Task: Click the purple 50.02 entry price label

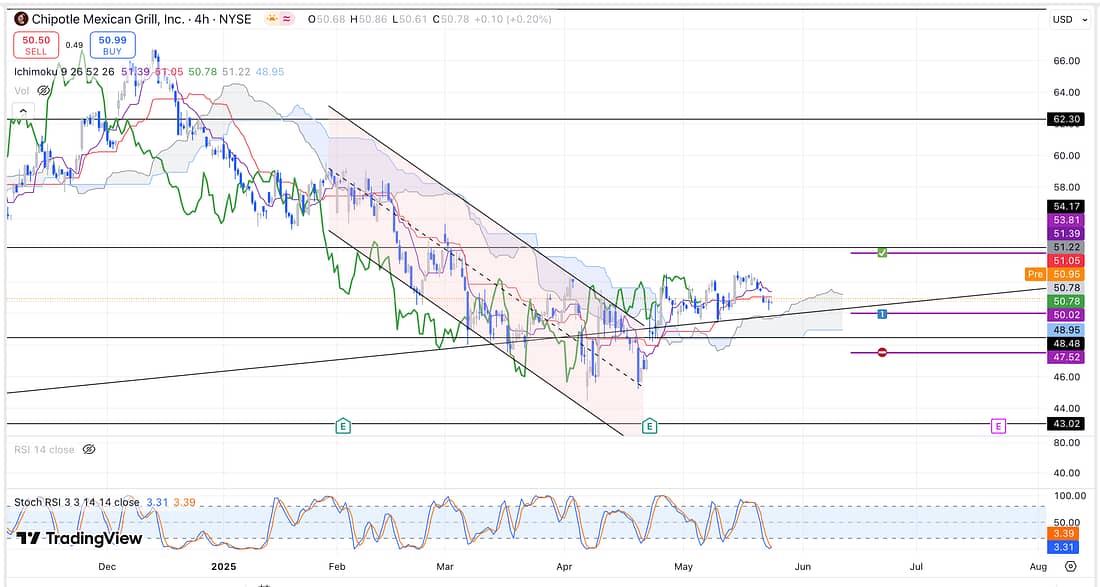Action: click(x=1066, y=315)
